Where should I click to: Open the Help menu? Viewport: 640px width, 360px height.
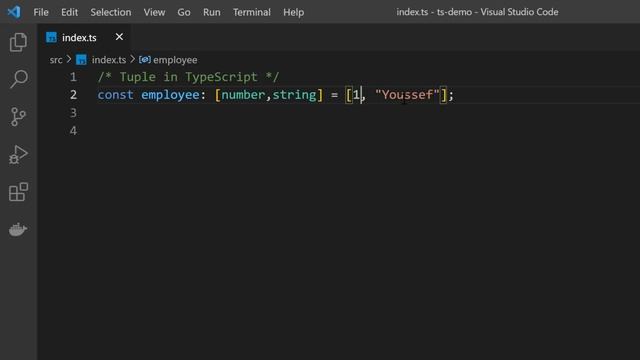click(x=293, y=12)
